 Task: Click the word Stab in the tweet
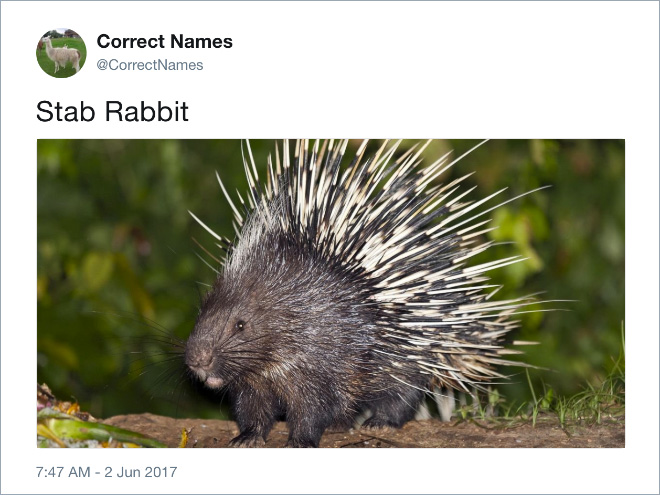(x=66, y=112)
